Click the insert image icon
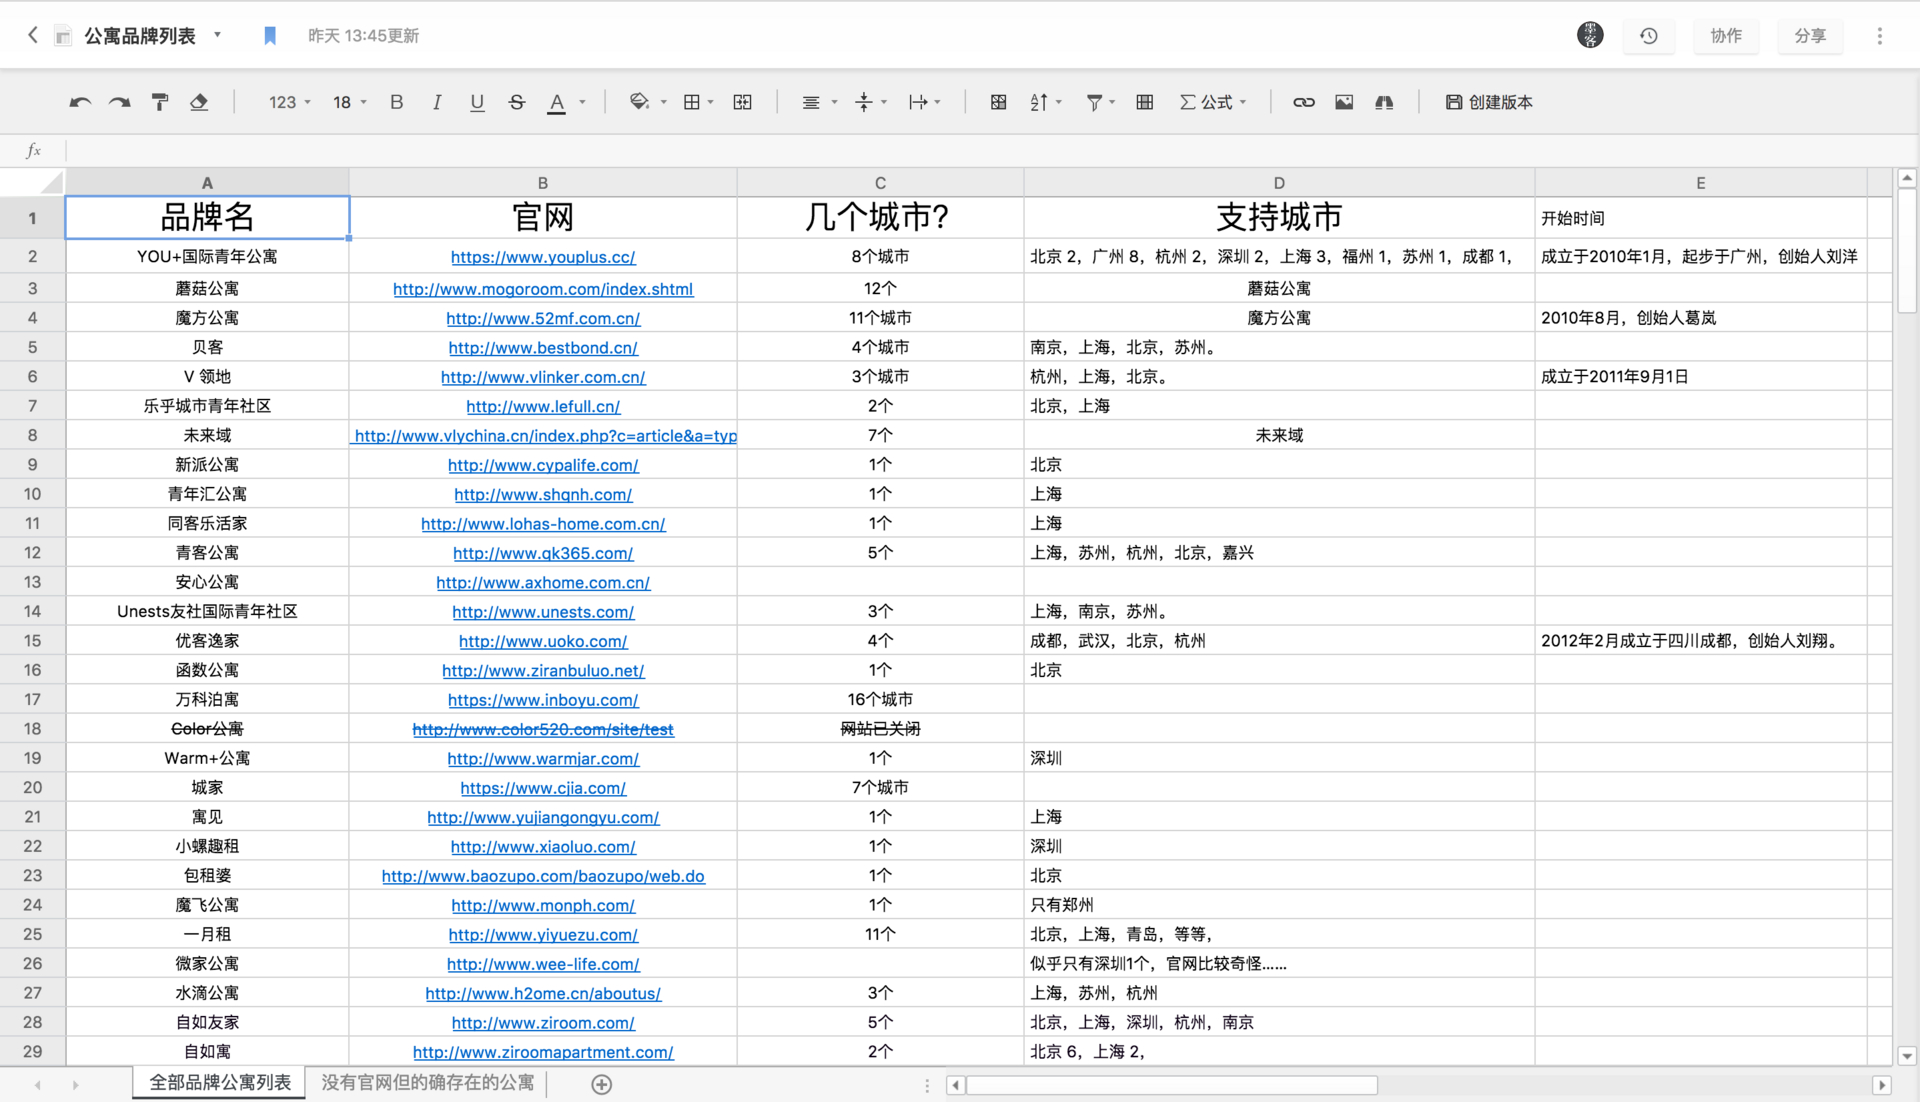This screenshot has width=1920, height=1102. [1344, 102]
